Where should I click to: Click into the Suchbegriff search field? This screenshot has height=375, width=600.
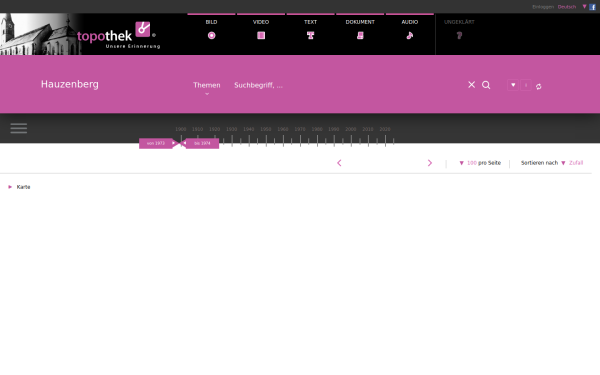344,85
